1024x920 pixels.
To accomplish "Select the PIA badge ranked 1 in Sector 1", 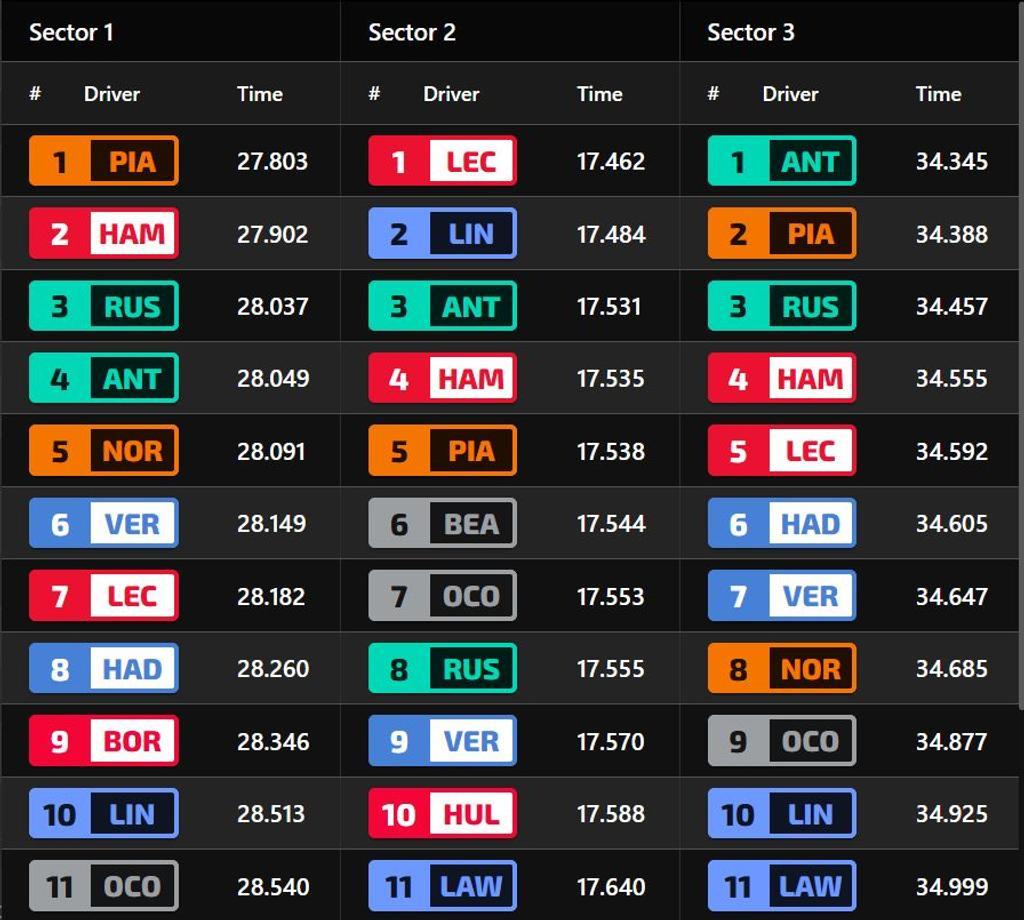I will (x=104, y=161).
